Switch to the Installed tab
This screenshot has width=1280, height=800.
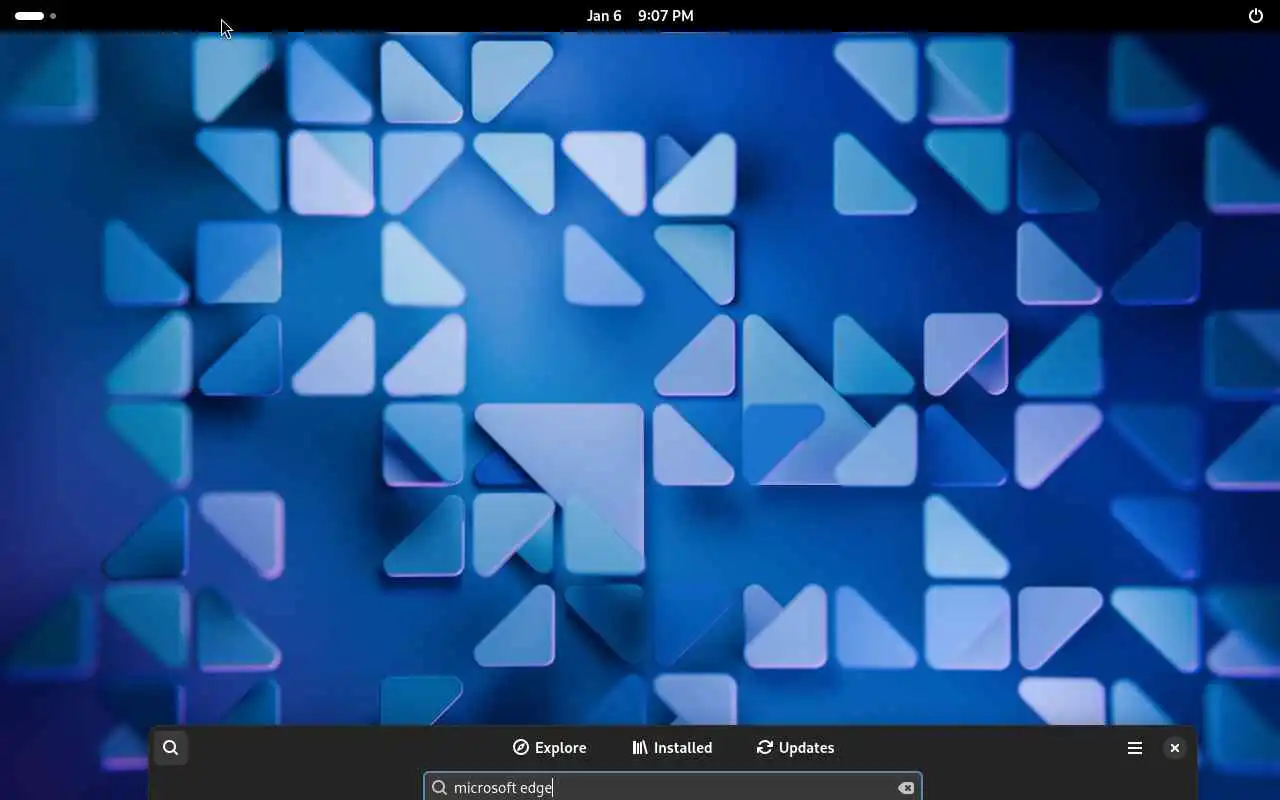[673, 748]
